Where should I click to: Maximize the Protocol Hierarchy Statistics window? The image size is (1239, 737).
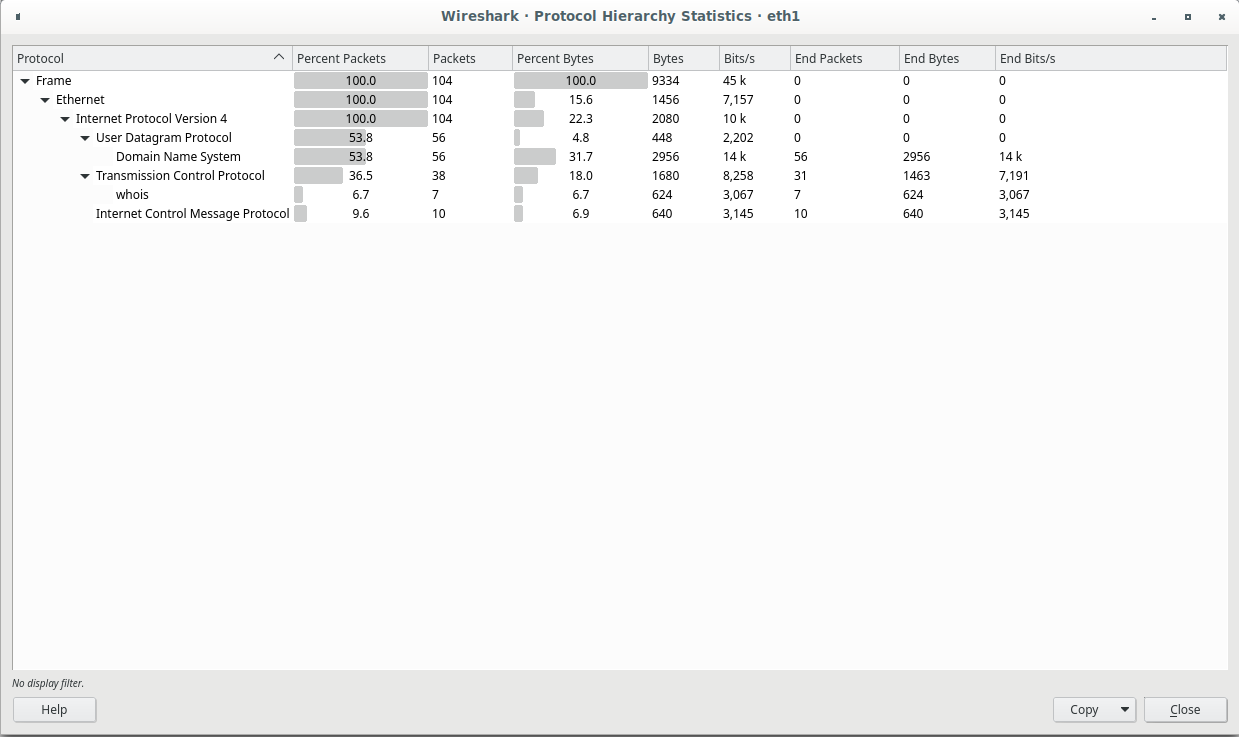click(1188, 17)
